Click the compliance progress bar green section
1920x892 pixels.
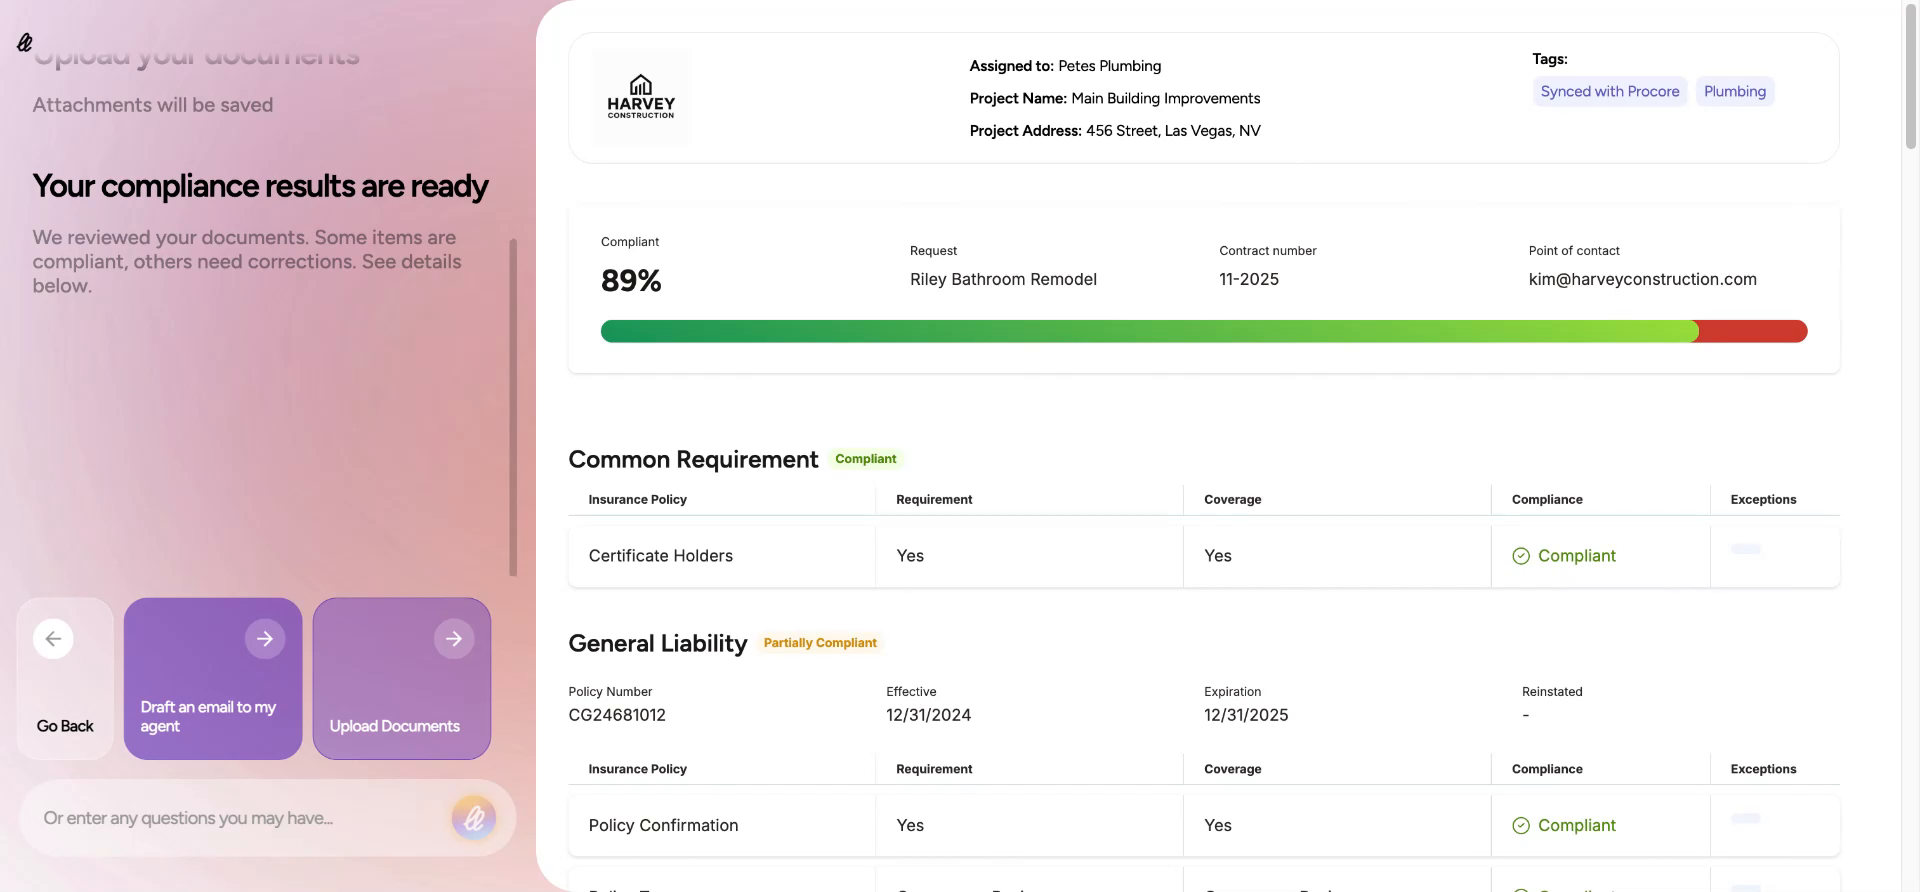click(1149, 331)
